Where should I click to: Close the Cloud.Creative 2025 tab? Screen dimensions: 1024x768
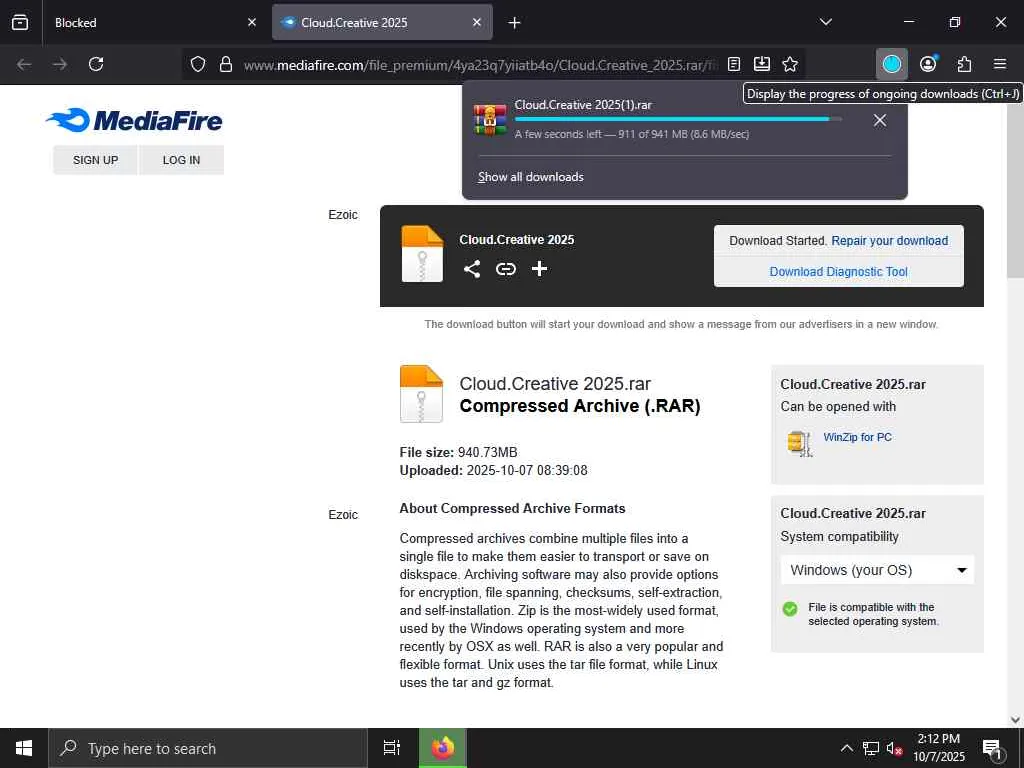[x=477, y=22]
